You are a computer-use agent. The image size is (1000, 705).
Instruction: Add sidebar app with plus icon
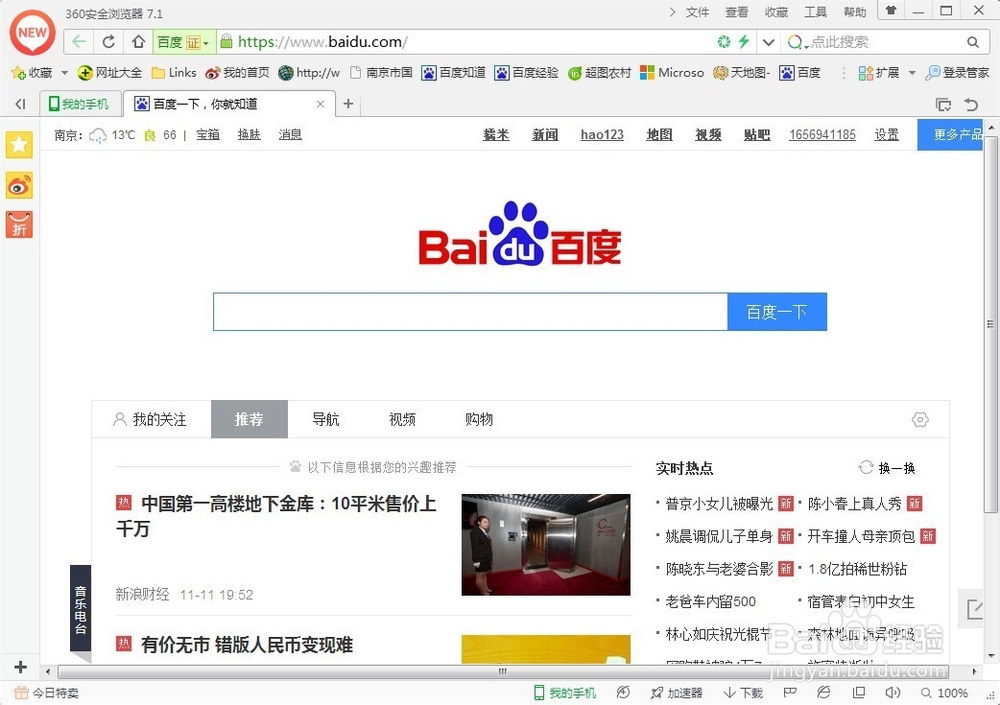(x=20, y=667)
